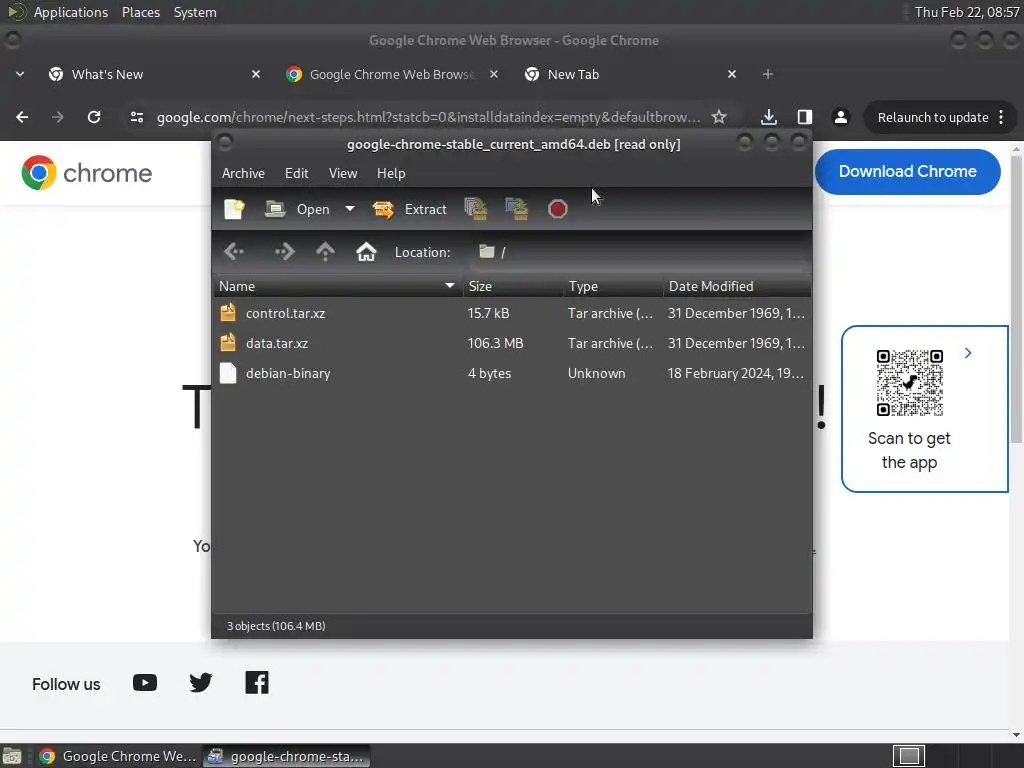Select the debian-binary file row

coord(512,373)
